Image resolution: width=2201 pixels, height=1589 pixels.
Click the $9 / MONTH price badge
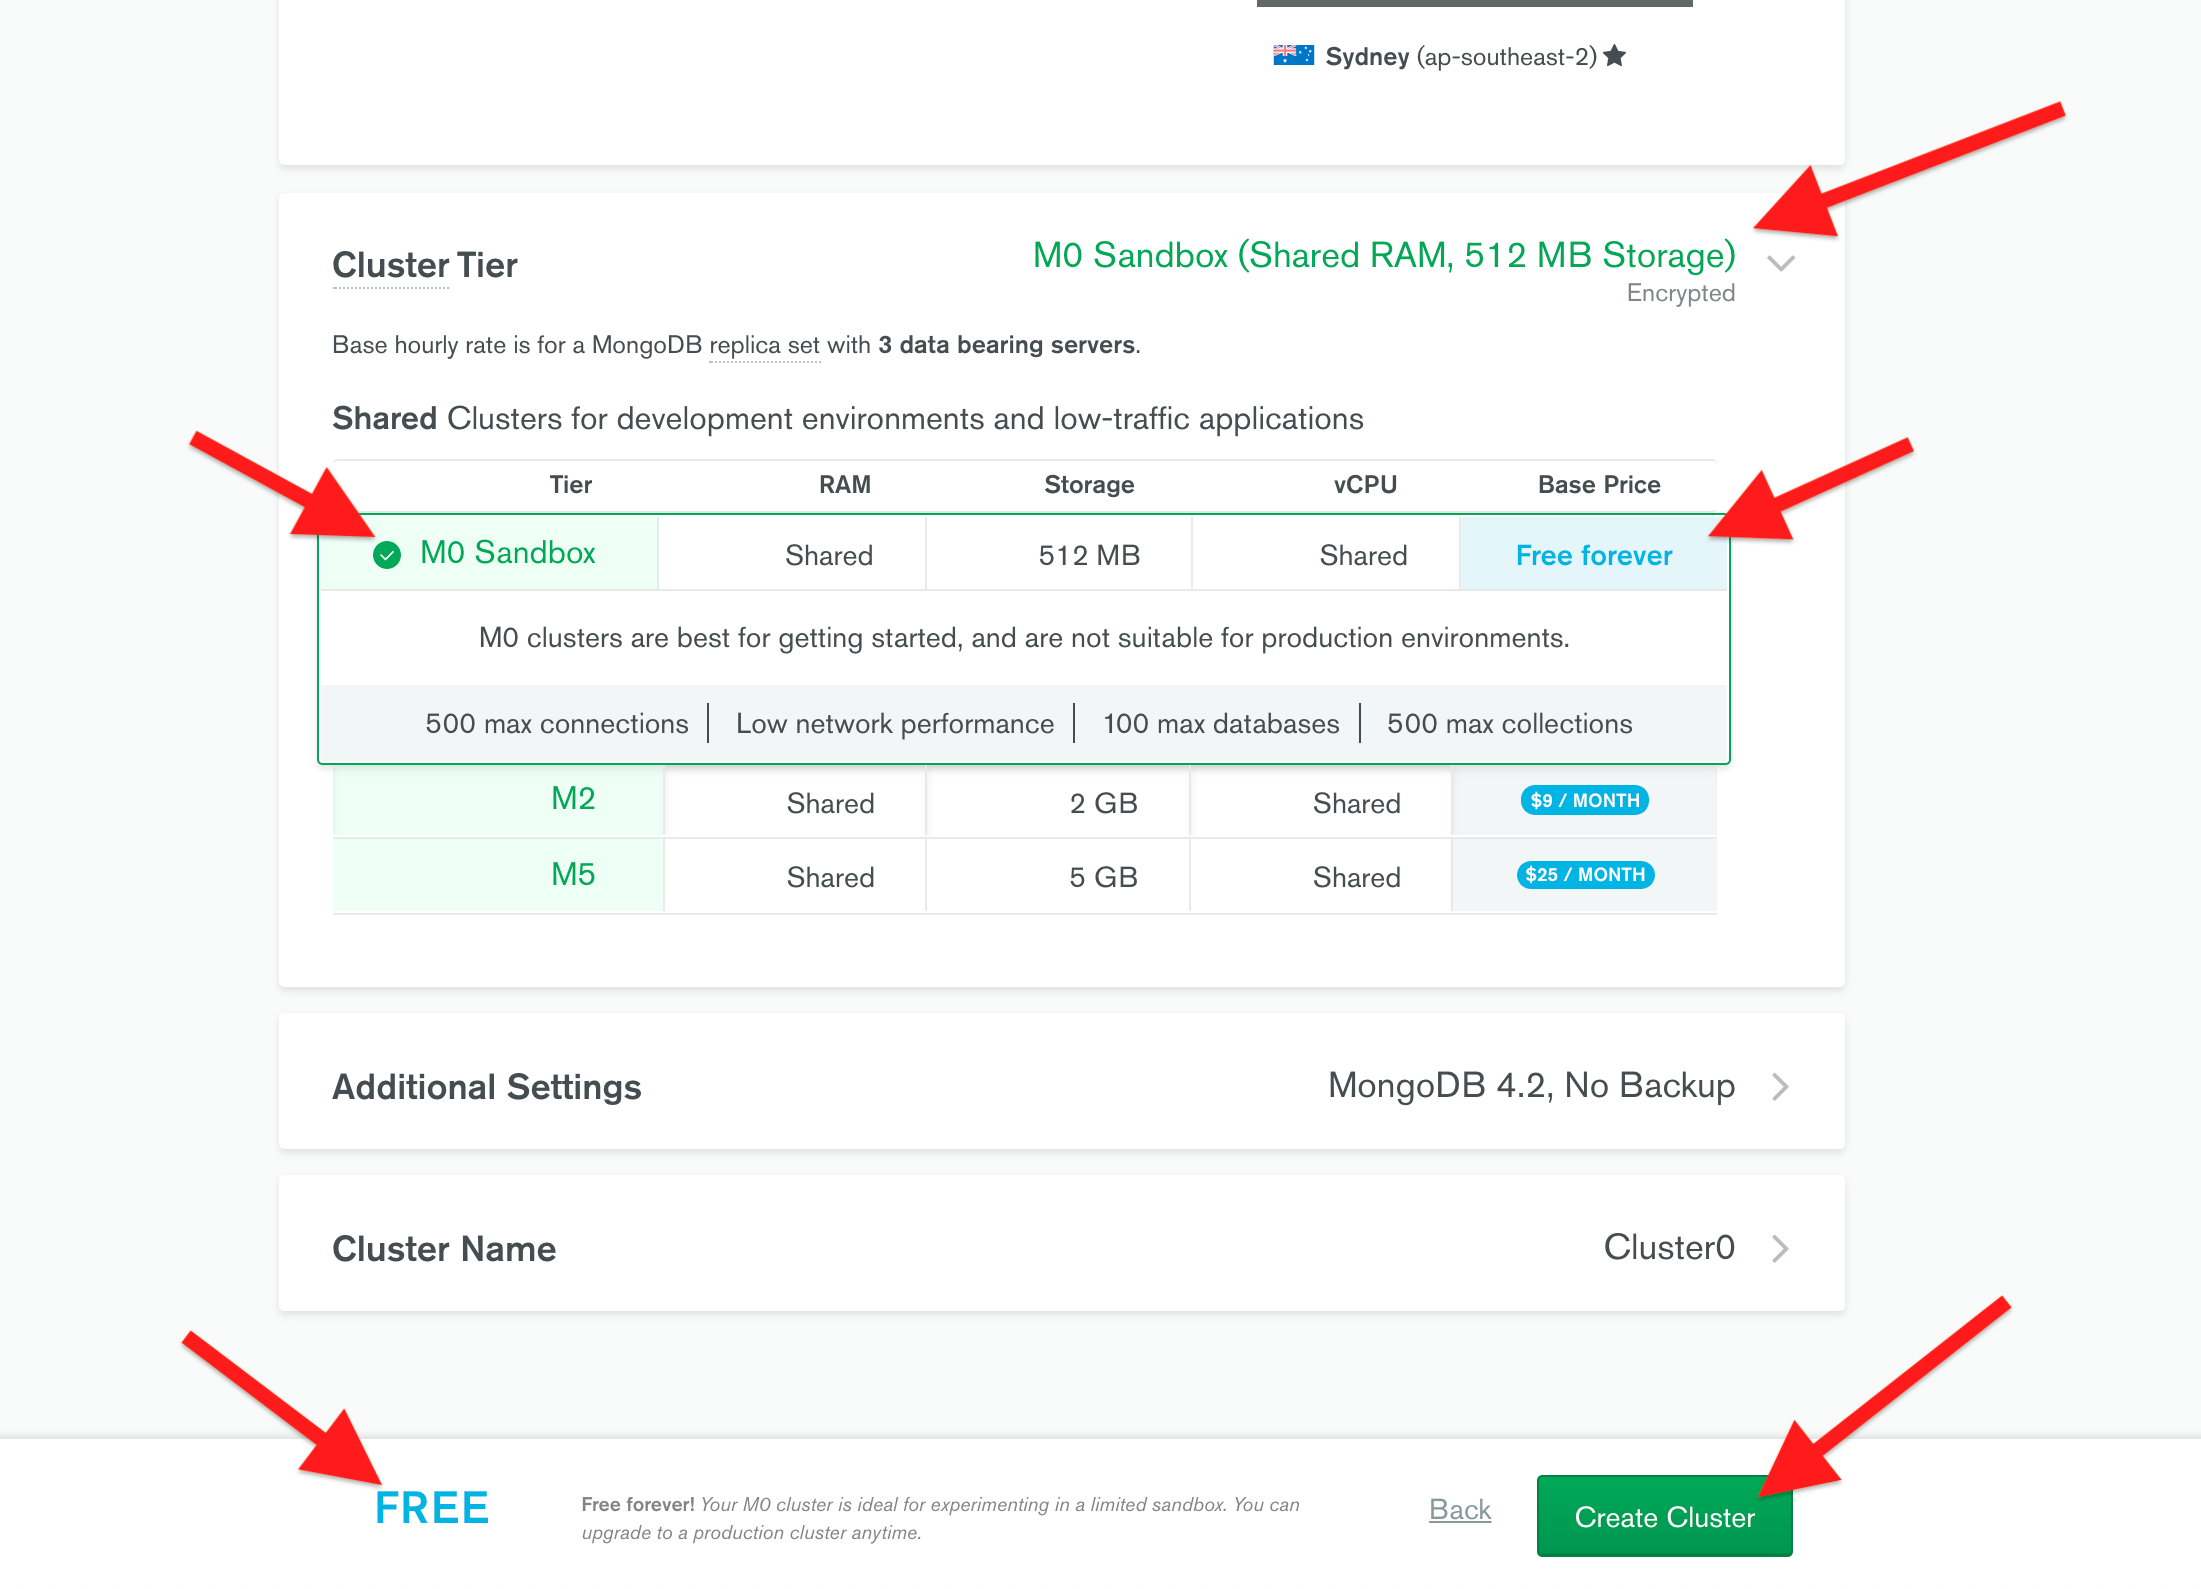pyautogui.click(x=1584, y=800)
